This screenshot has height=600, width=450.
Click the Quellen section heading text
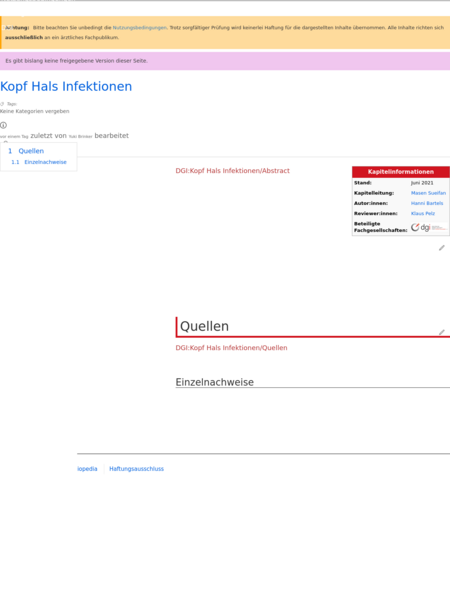(204, 326)
